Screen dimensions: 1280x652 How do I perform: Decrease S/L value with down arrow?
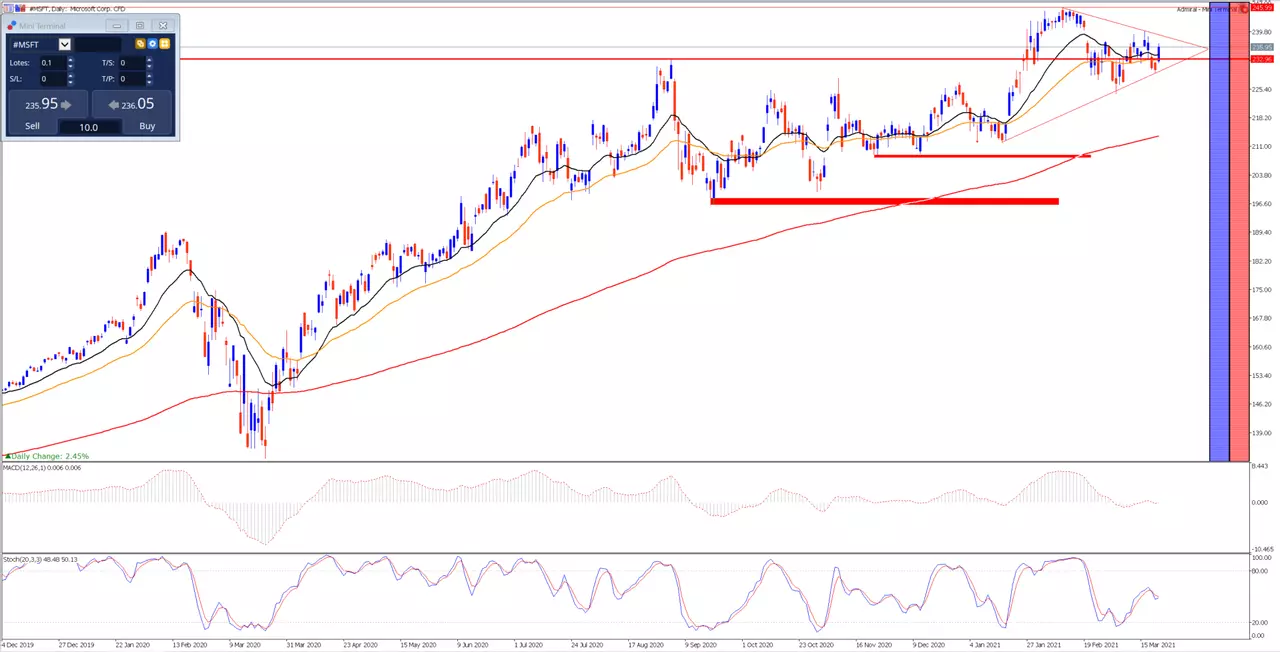(x=70, y=82)
